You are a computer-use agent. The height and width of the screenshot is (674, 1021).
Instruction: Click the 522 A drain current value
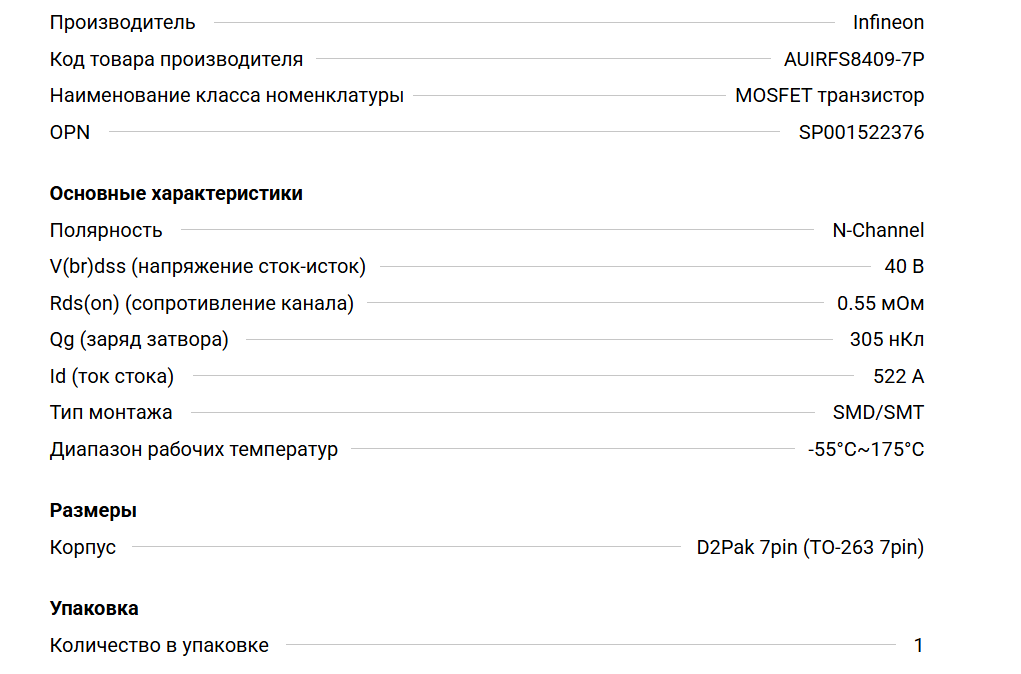point(898,376)
